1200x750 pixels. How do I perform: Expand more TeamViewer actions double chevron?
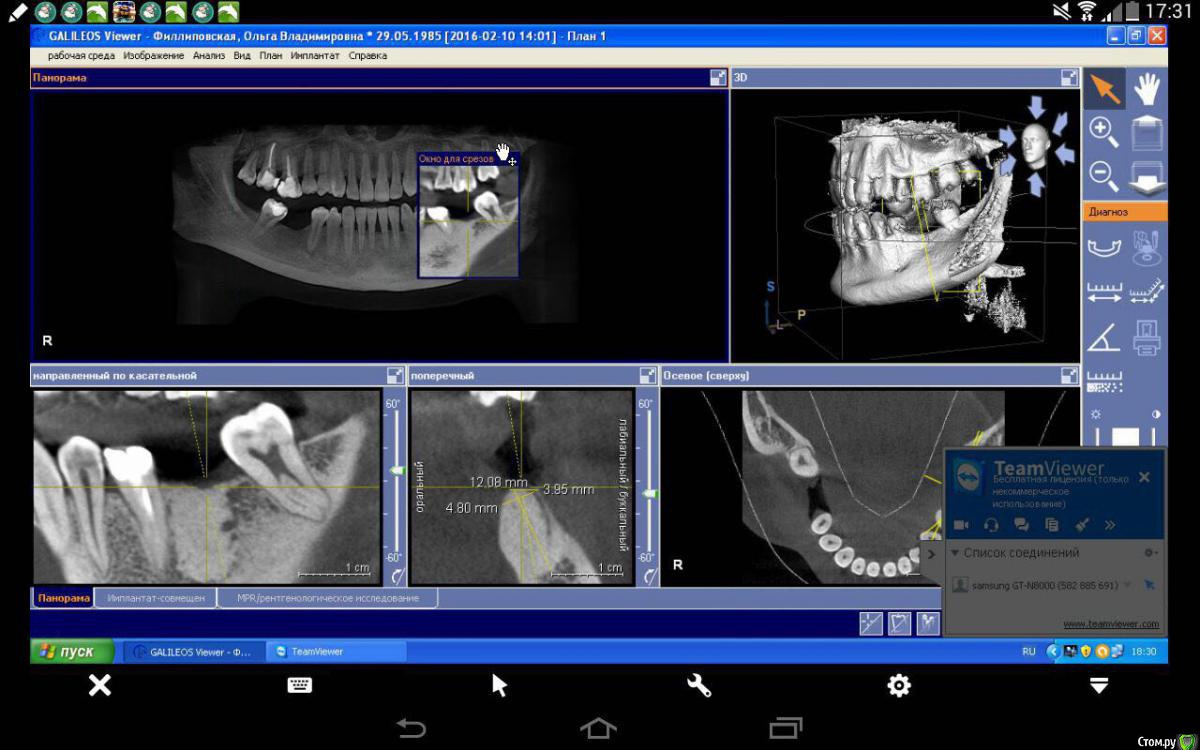coord(1110,524)
